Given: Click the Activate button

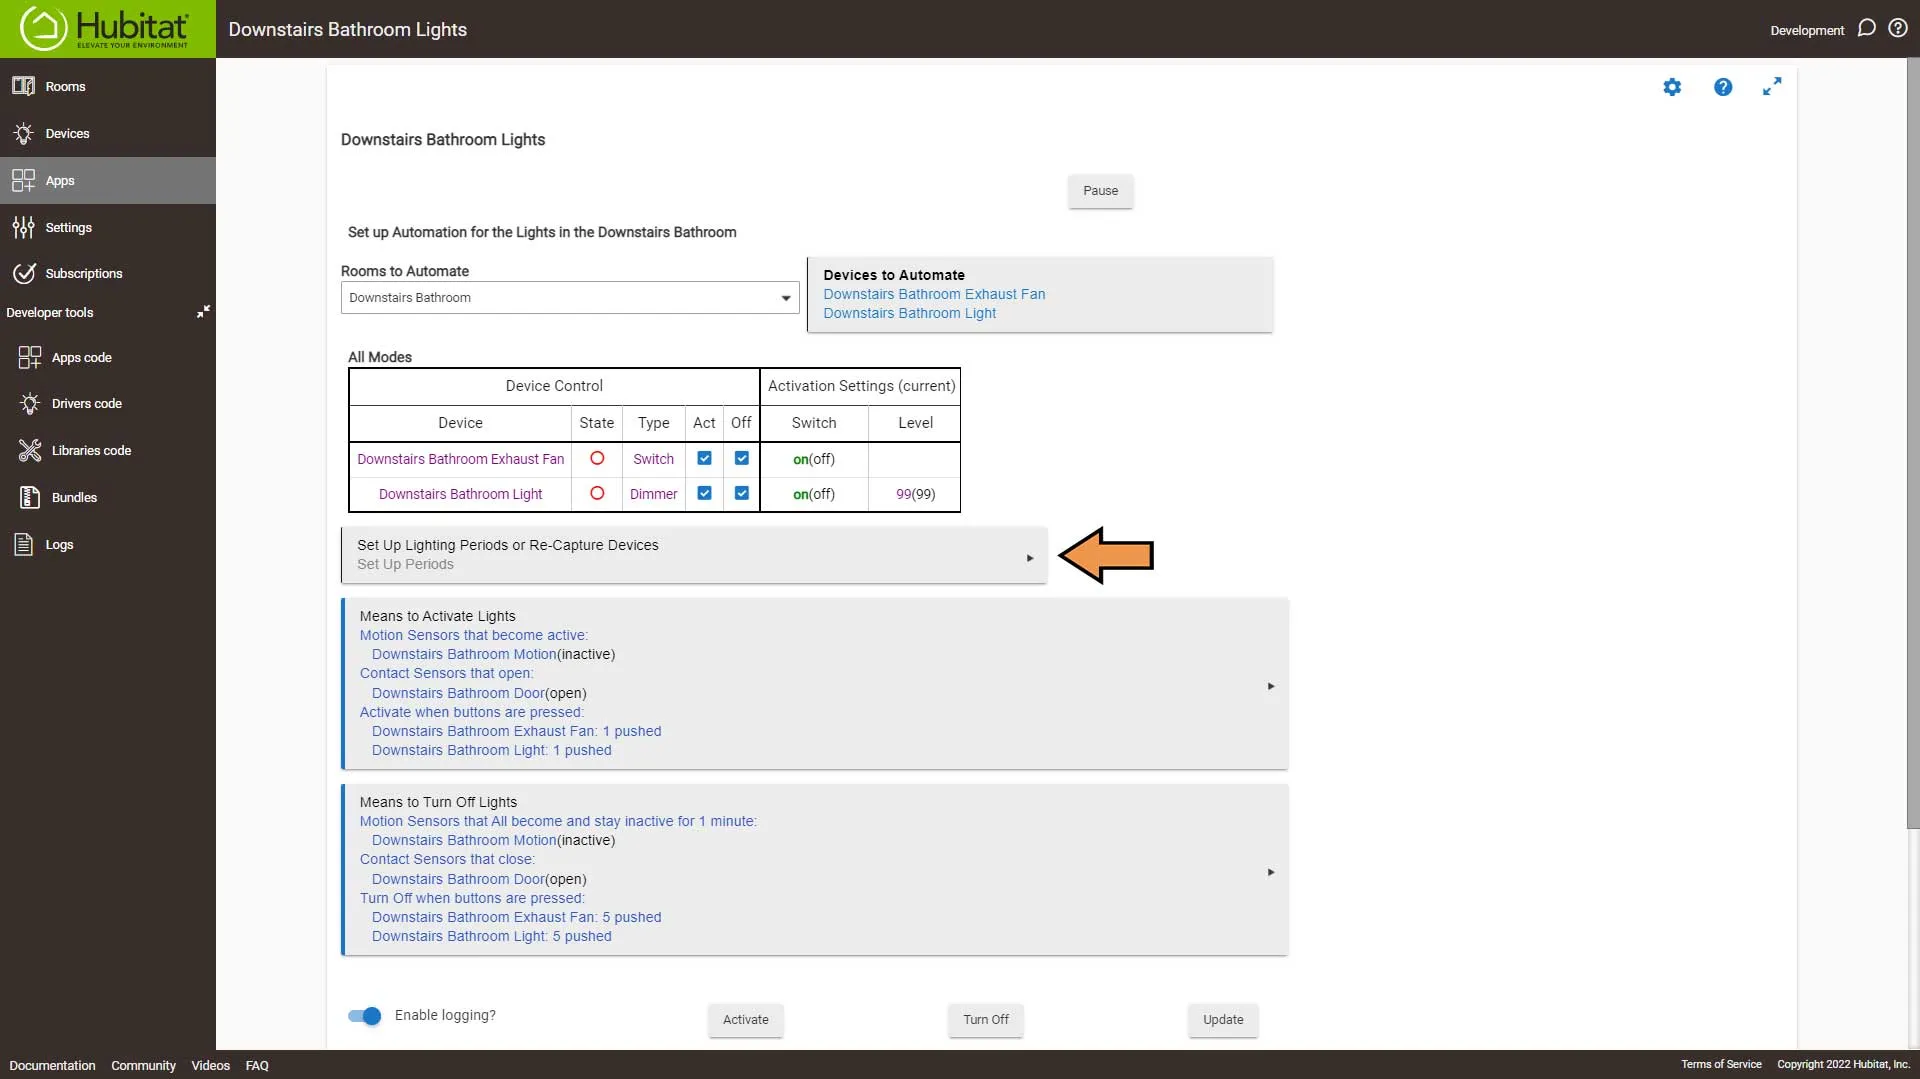Looking at the screenshot, I should coord(746,1020).
